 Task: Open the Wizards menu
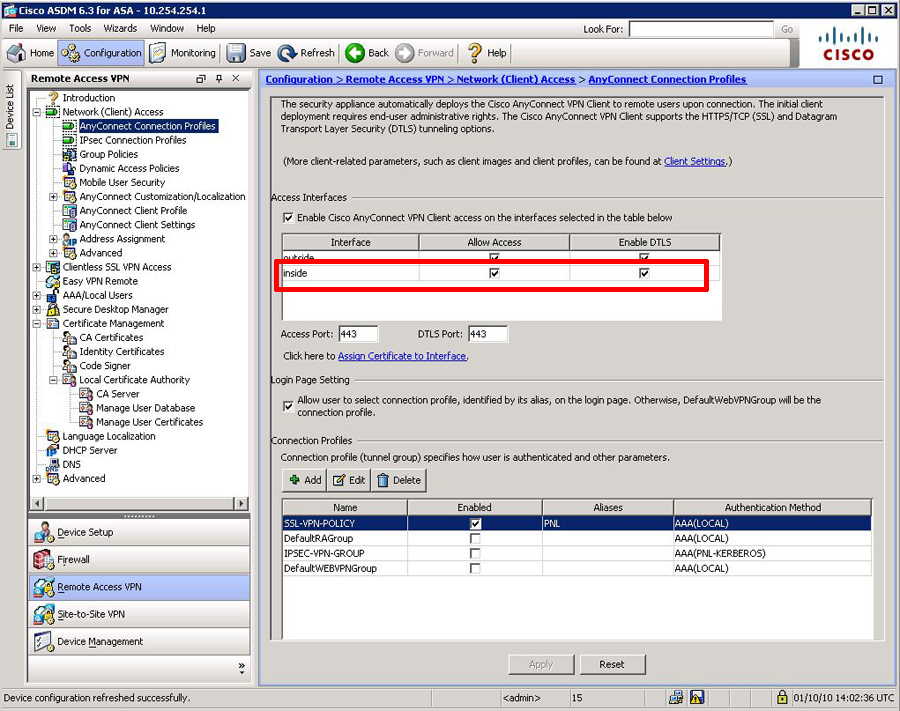click(x=120, y=28)
